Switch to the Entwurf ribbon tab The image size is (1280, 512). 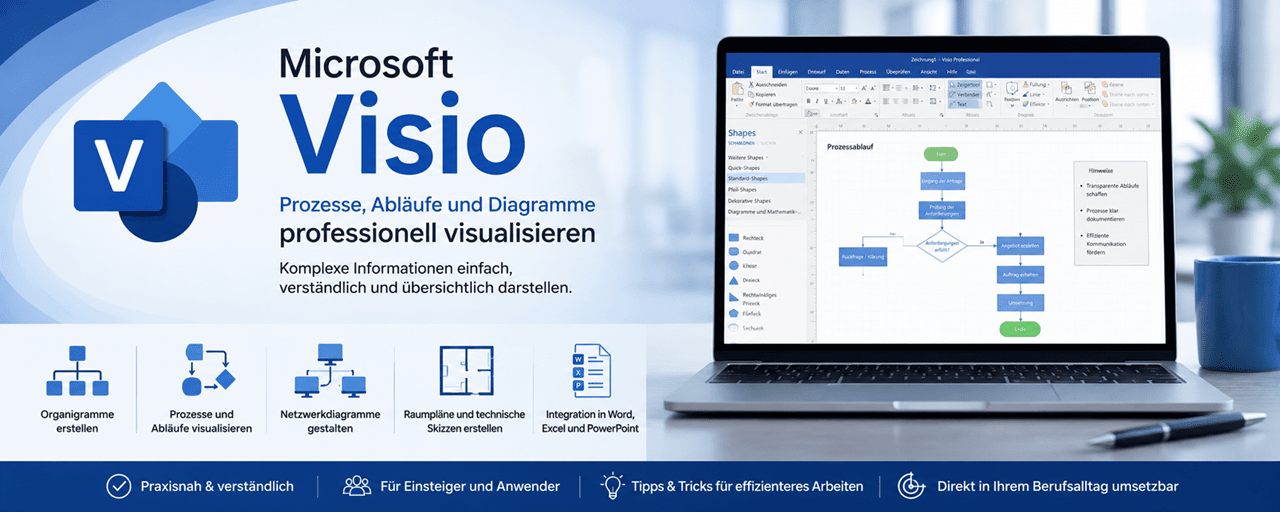coord(817,72)
